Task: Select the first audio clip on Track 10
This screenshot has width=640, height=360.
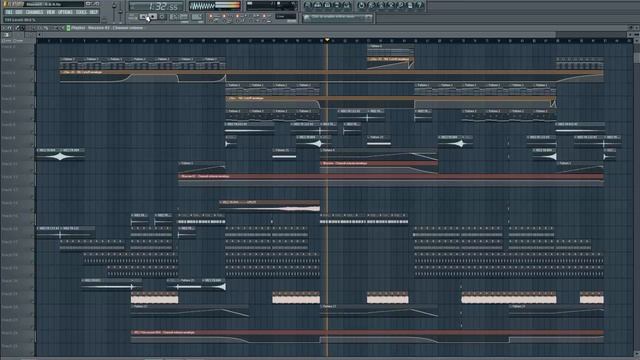Action: click(48, 154)
